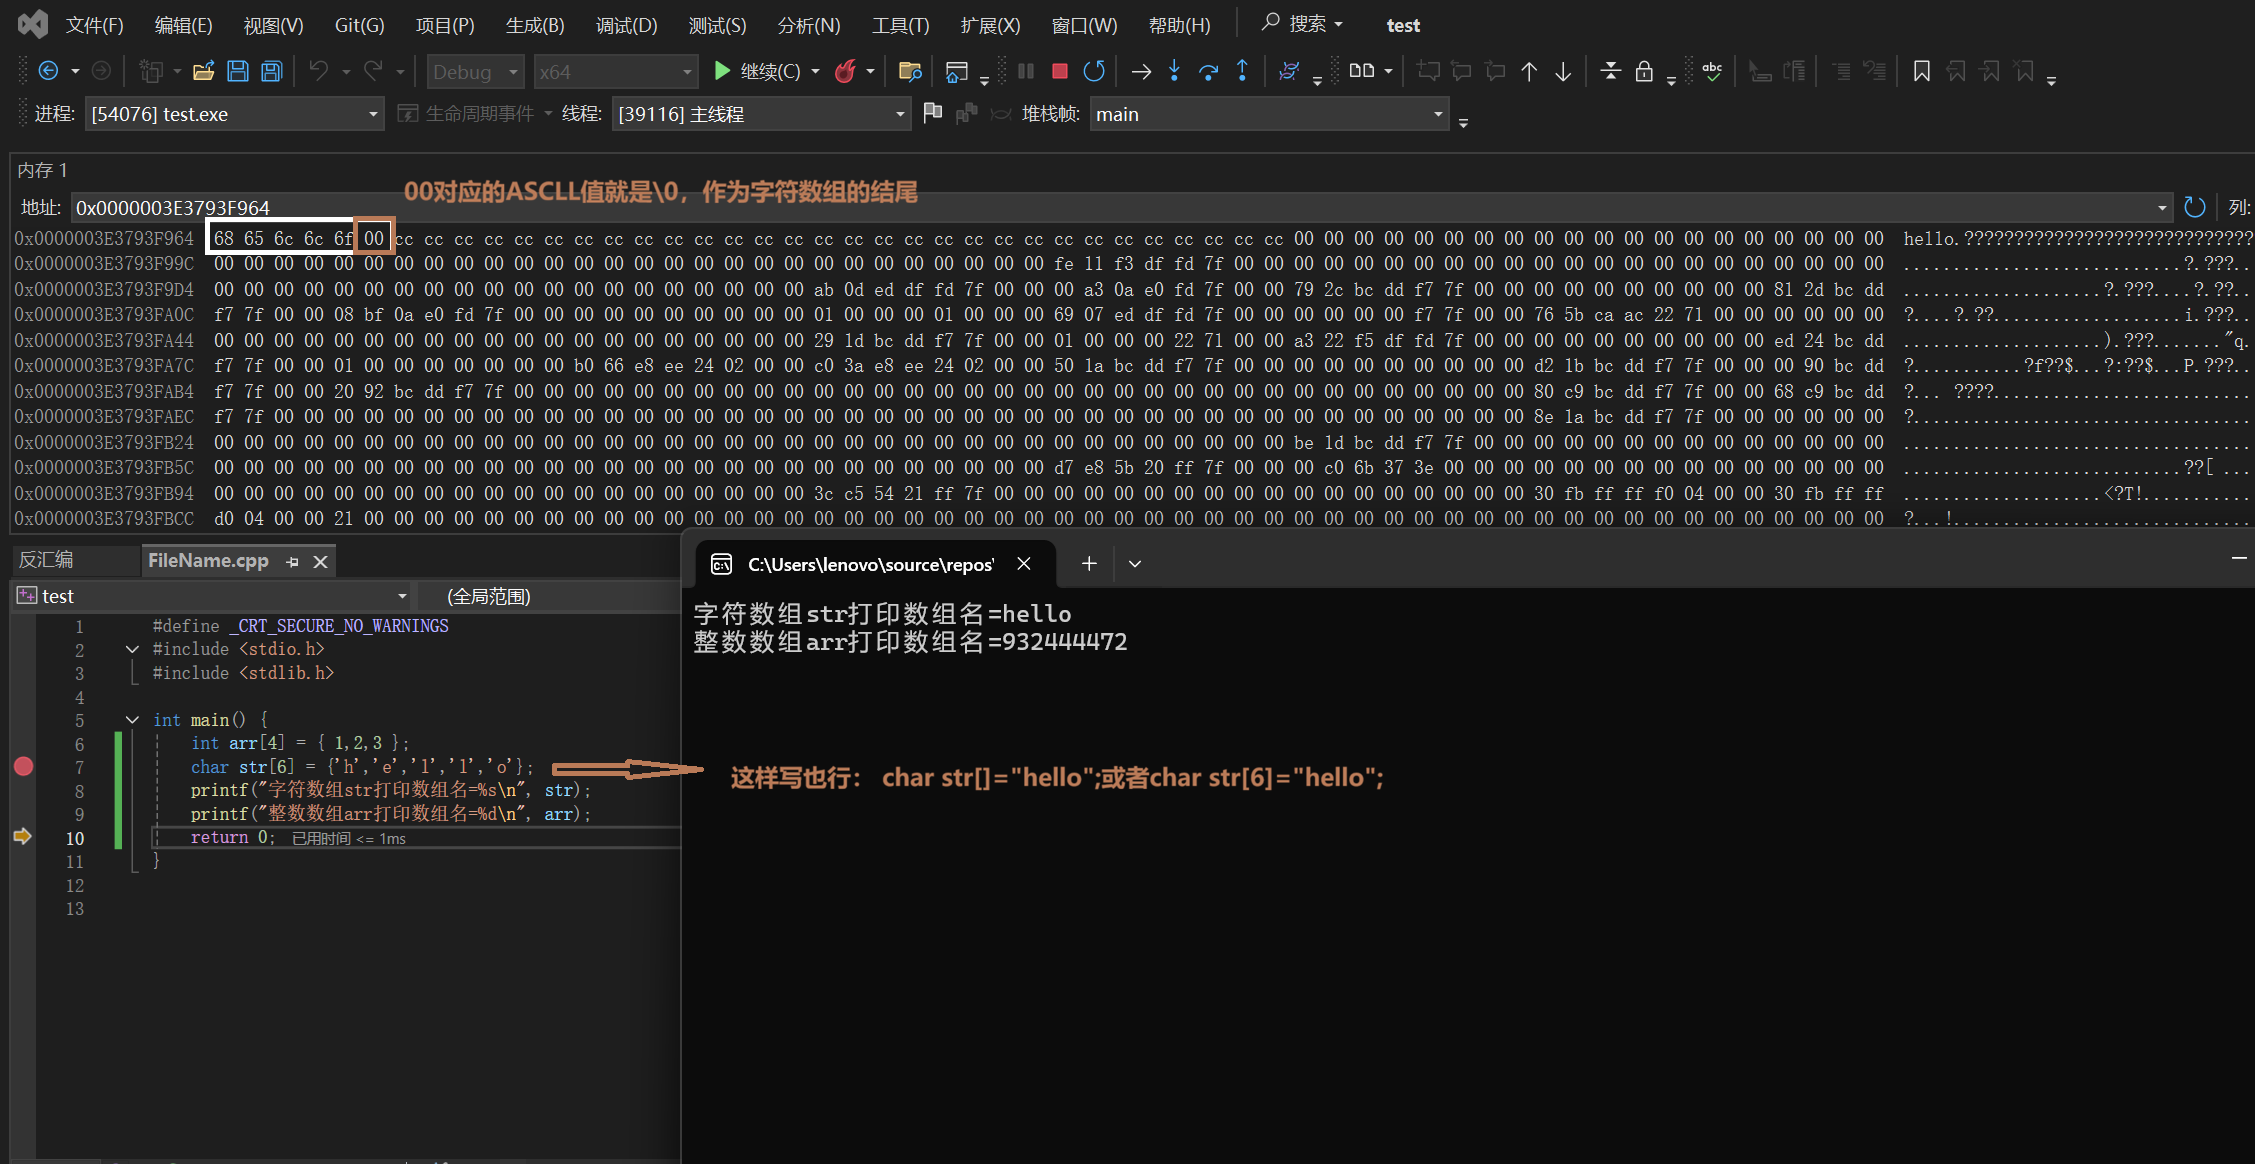Open the thread dropdown showing 主线程

pyautogui.click(x=899, y=114)
